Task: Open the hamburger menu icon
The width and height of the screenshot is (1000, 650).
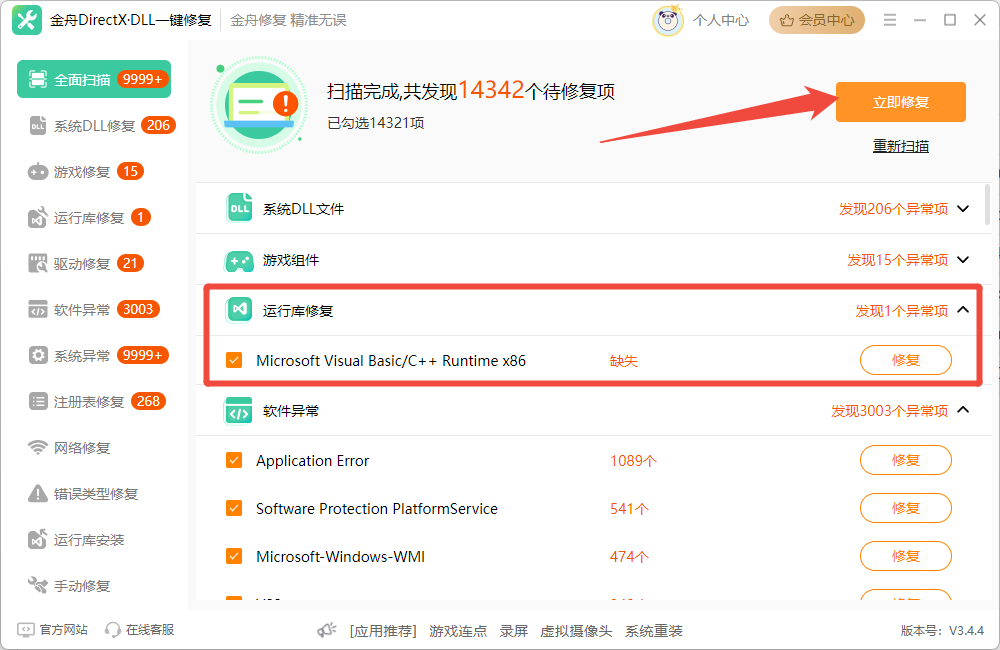Action: point(890,20)
